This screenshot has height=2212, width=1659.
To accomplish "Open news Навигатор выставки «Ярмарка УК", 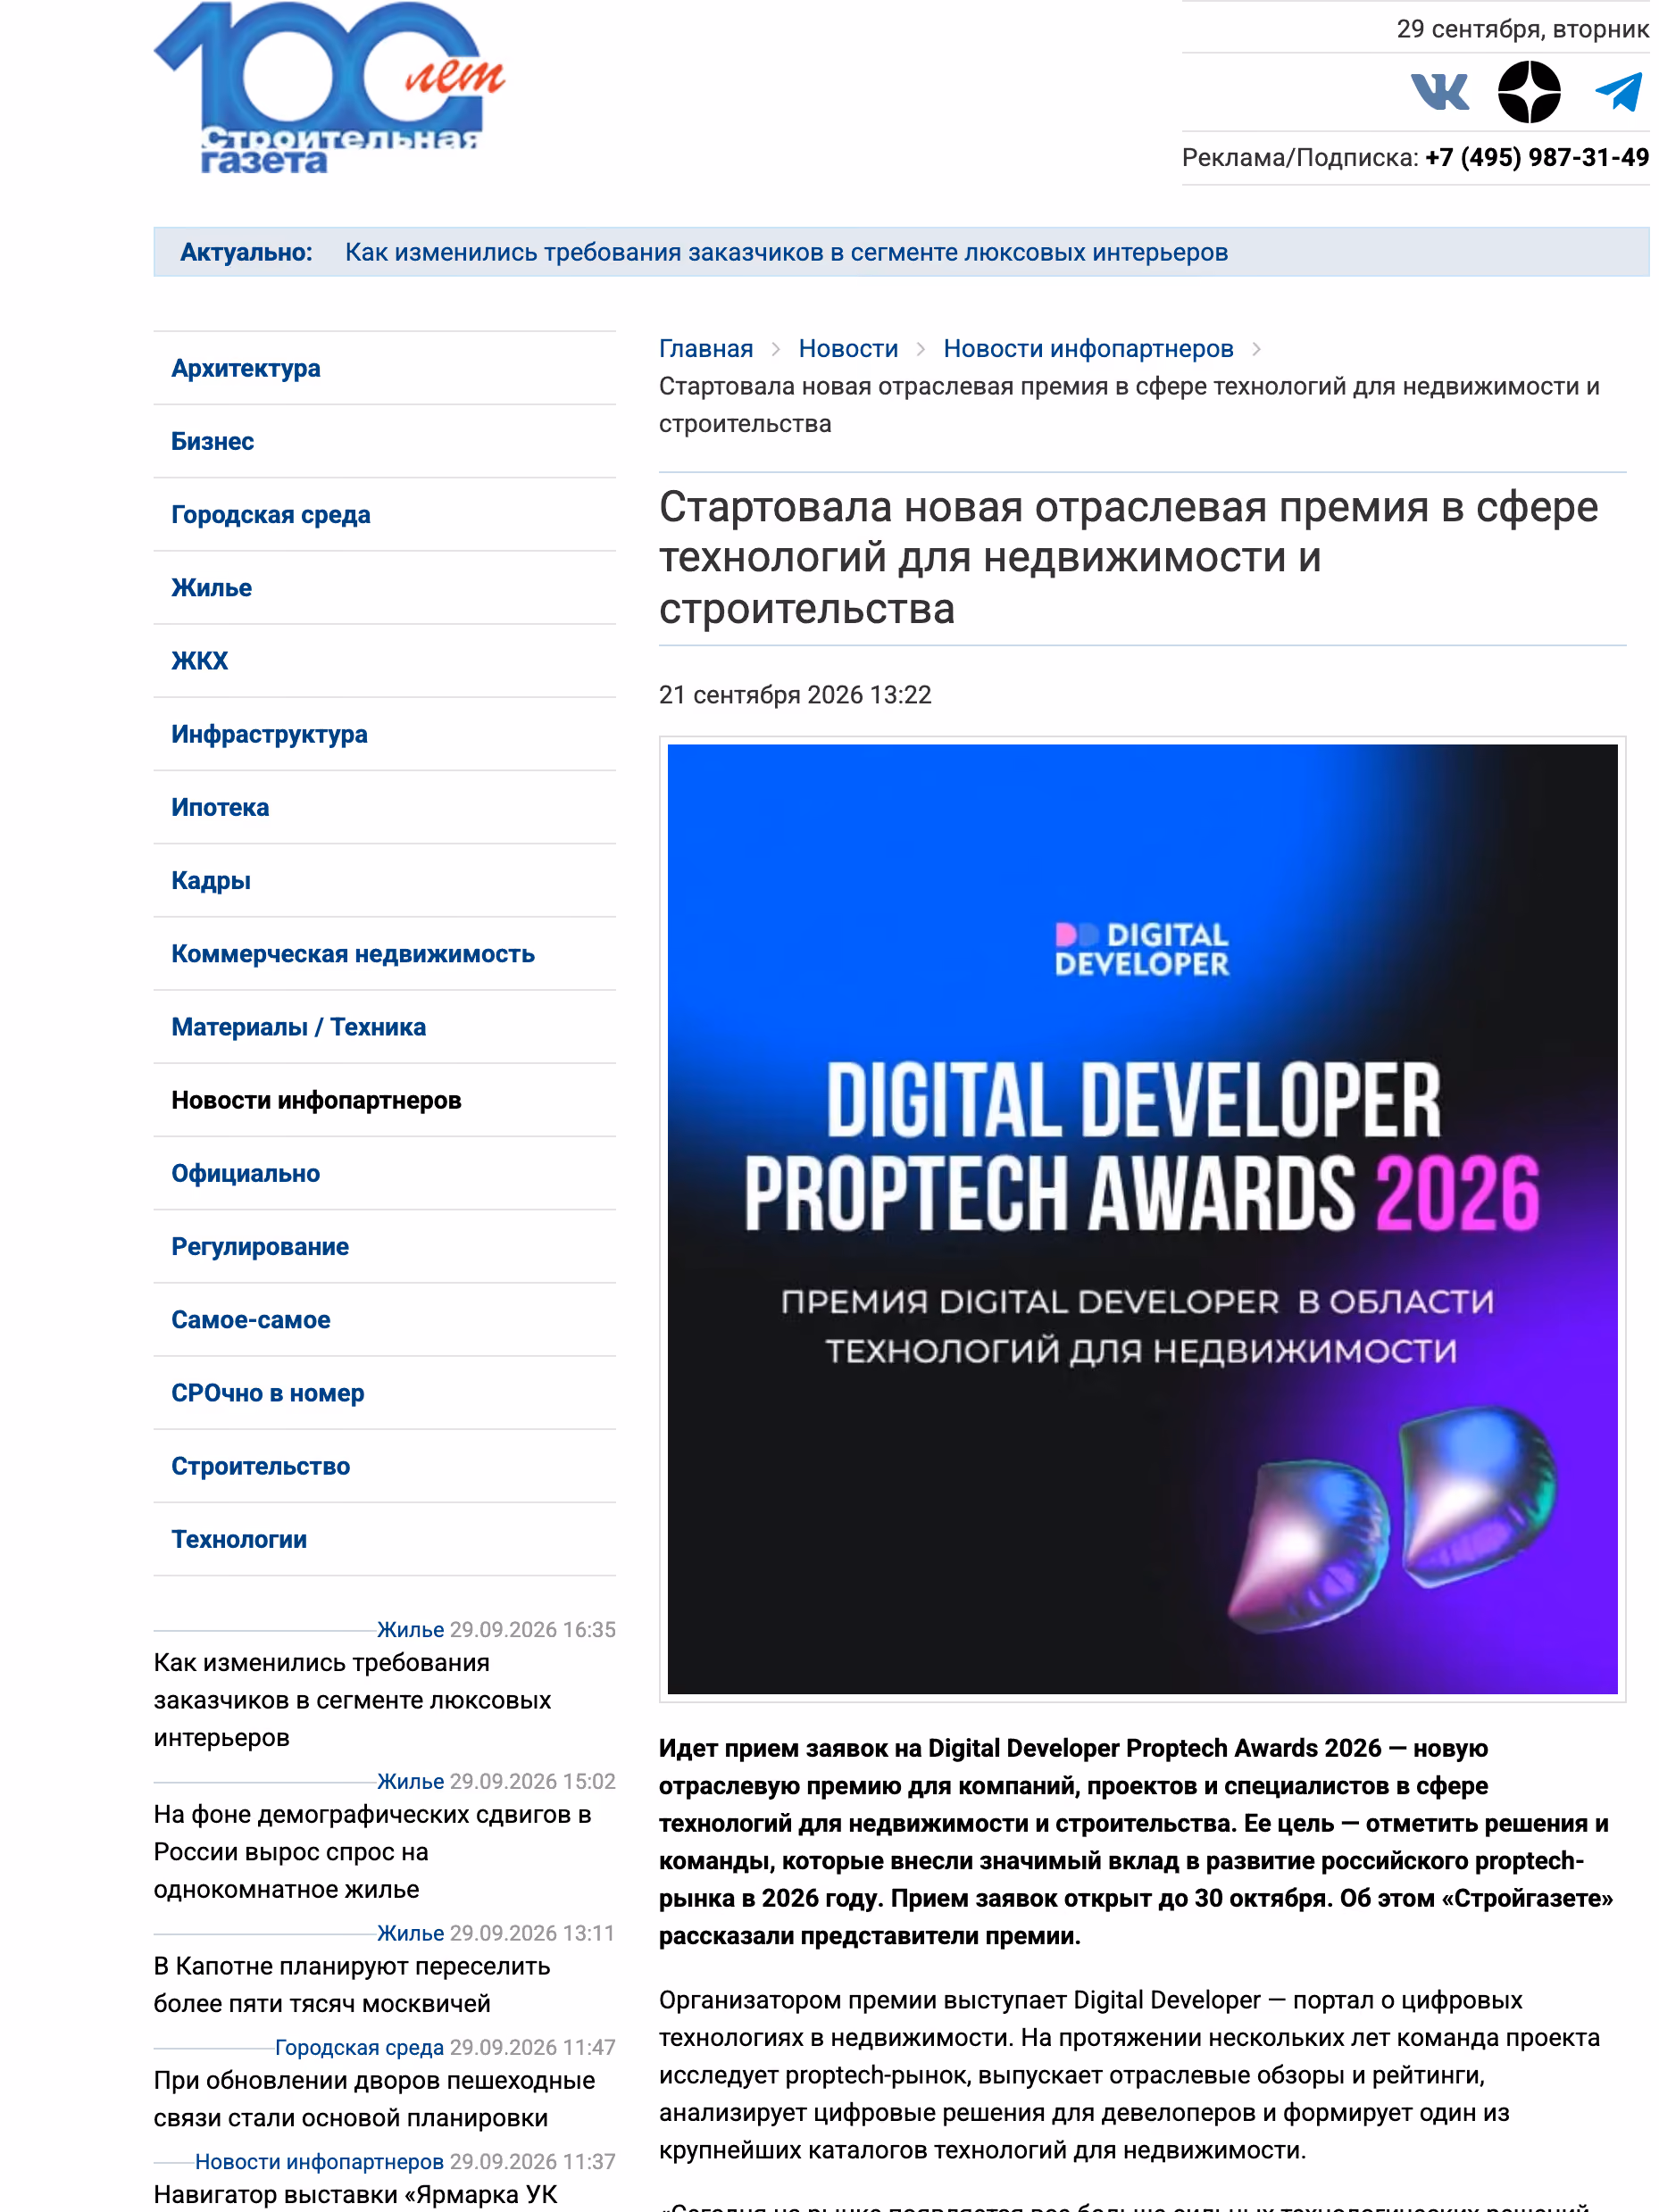I will [355, 2194].
